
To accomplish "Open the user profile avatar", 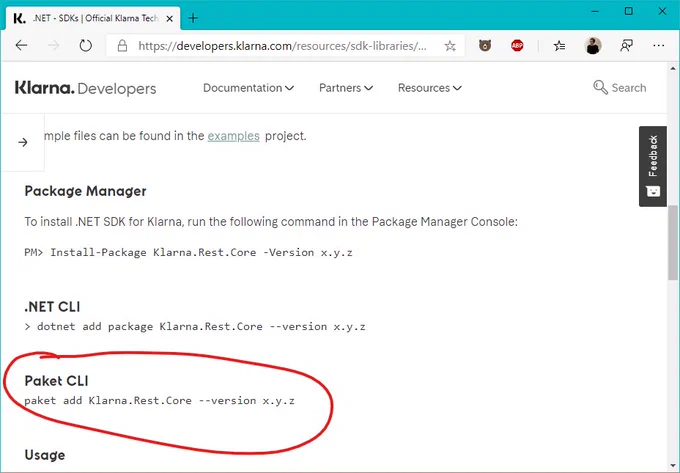I will coord(592,45).
